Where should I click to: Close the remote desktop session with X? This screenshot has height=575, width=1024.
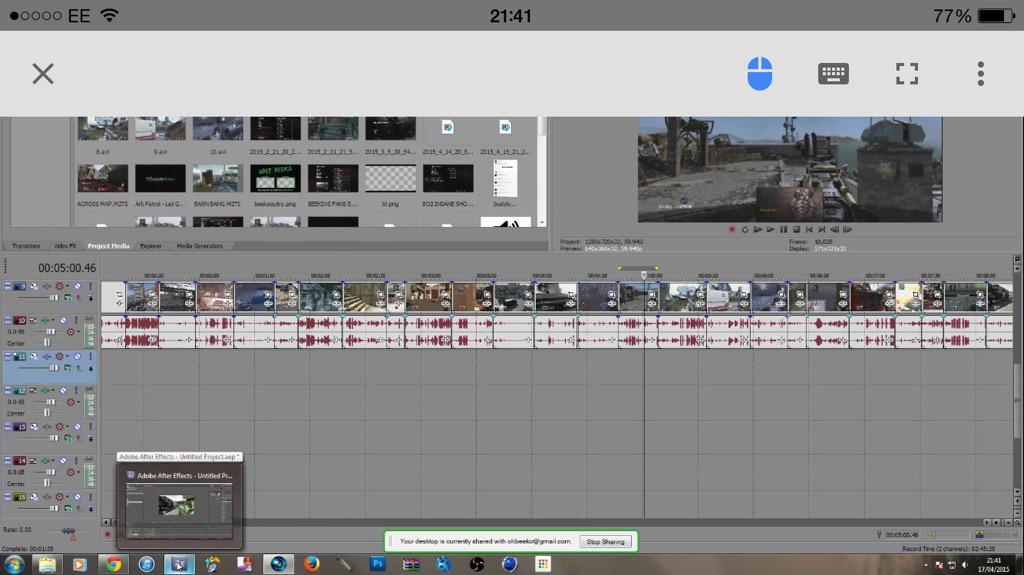(x=43, y=74)
